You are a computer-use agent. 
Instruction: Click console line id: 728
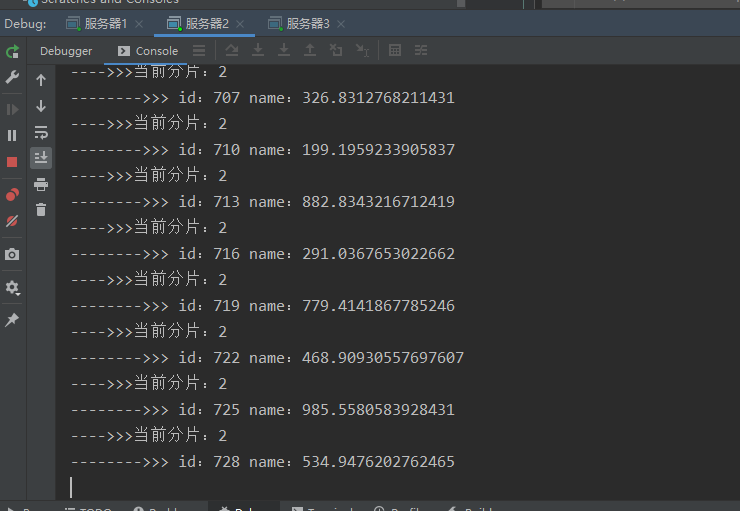(x=262, y=461)
